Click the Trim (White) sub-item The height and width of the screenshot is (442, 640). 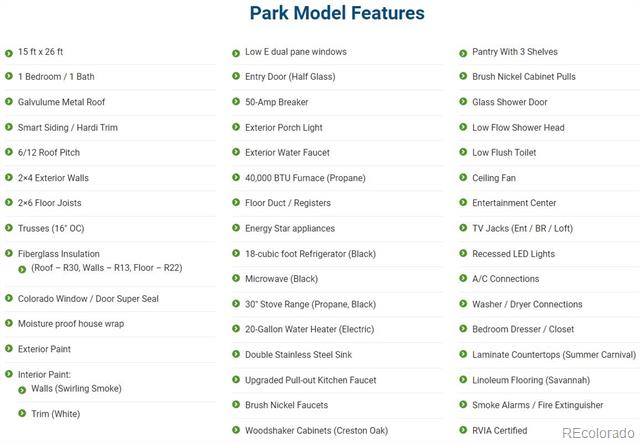[x=56, y=414]
